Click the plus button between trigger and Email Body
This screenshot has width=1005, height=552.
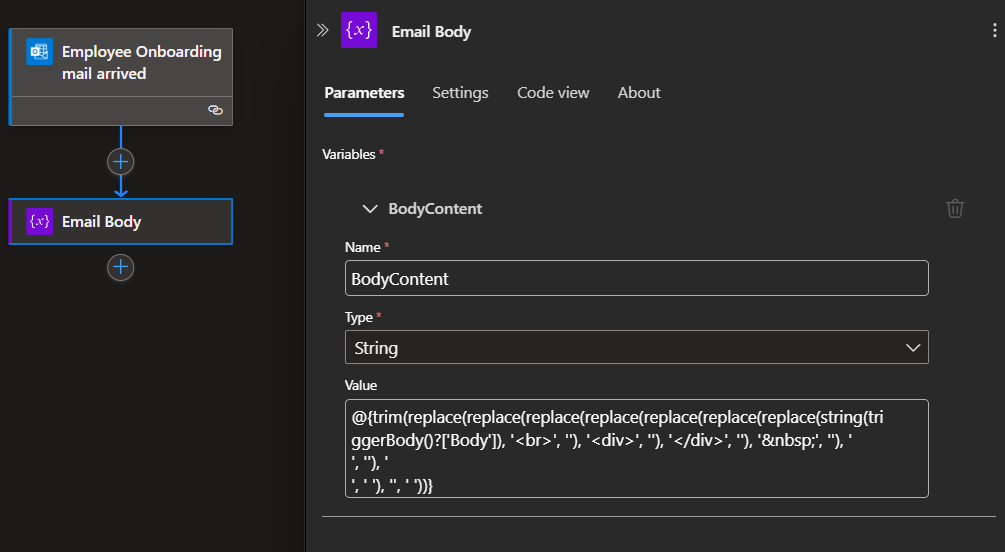[121, 161]
